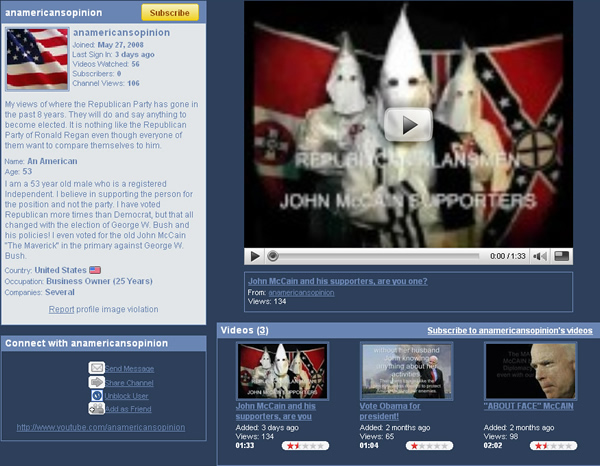Click star rating of the 01:33 video
Screen dimensions: 600x466
(x=305, y=446)
